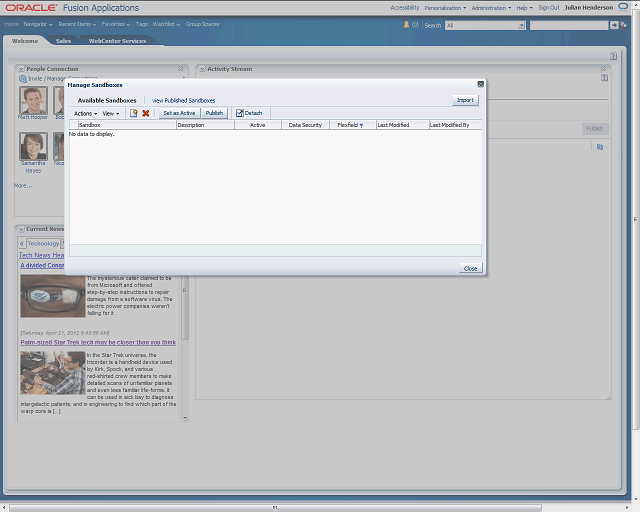Screen dimensions: 640x512
Task: Open the Navigator dropdown
Action: tap(38, 24)
